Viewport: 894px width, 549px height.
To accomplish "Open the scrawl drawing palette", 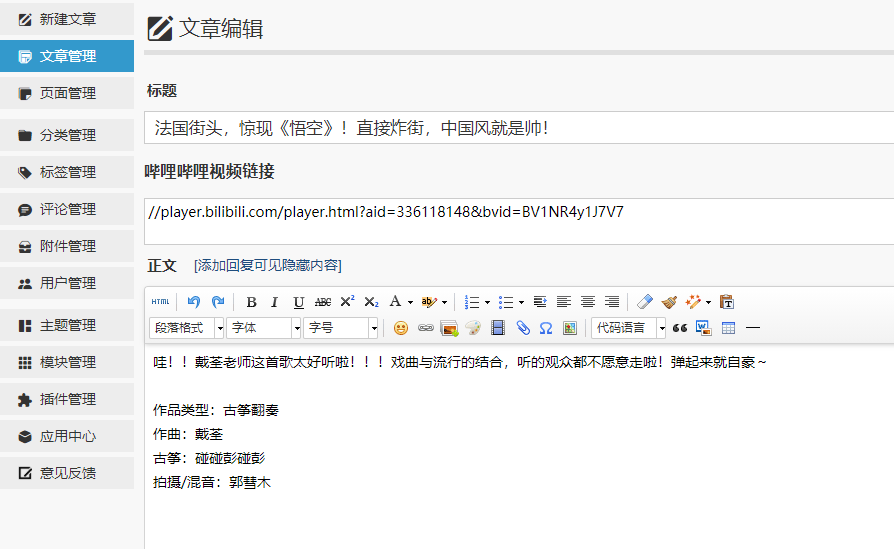I will coord(473,328).
